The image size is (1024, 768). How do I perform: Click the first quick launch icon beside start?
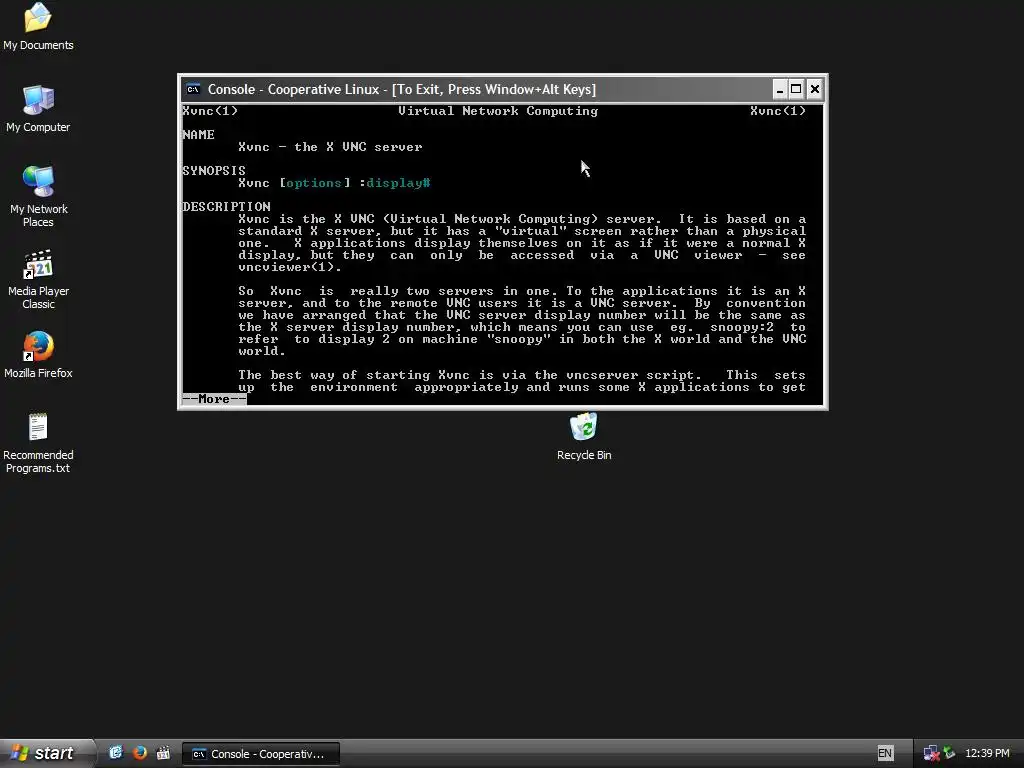tap(116, 753)
